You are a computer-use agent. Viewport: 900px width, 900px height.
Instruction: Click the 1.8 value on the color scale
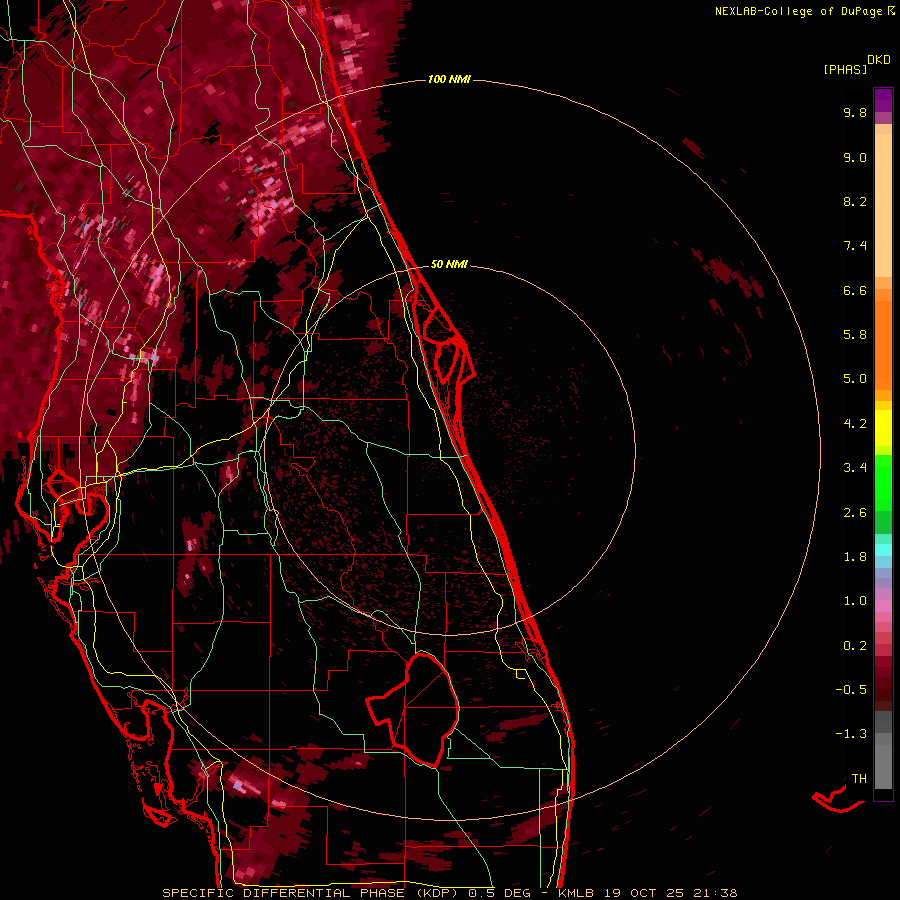855,557
